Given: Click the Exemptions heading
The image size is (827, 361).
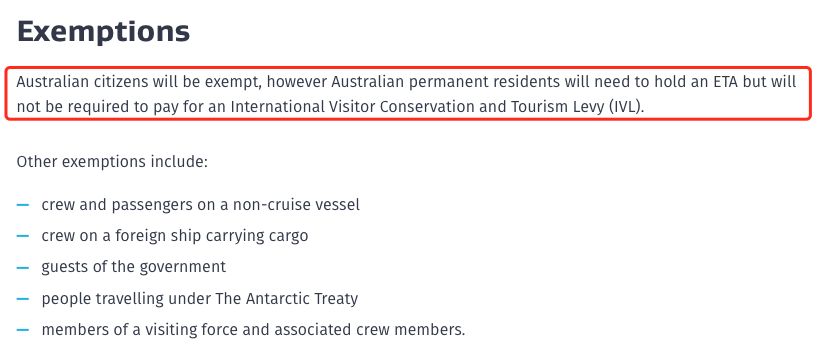Looking at the screenshot, I should 103,31.
